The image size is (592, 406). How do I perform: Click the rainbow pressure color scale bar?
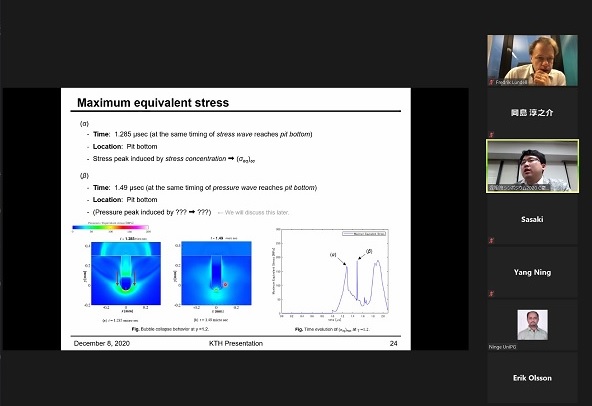click(110, 227)
